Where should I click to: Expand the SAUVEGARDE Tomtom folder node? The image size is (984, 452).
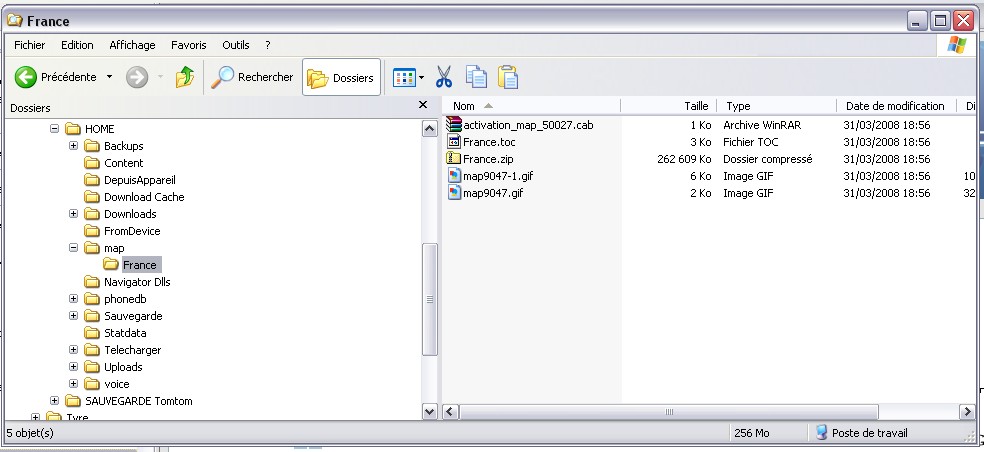54,401
